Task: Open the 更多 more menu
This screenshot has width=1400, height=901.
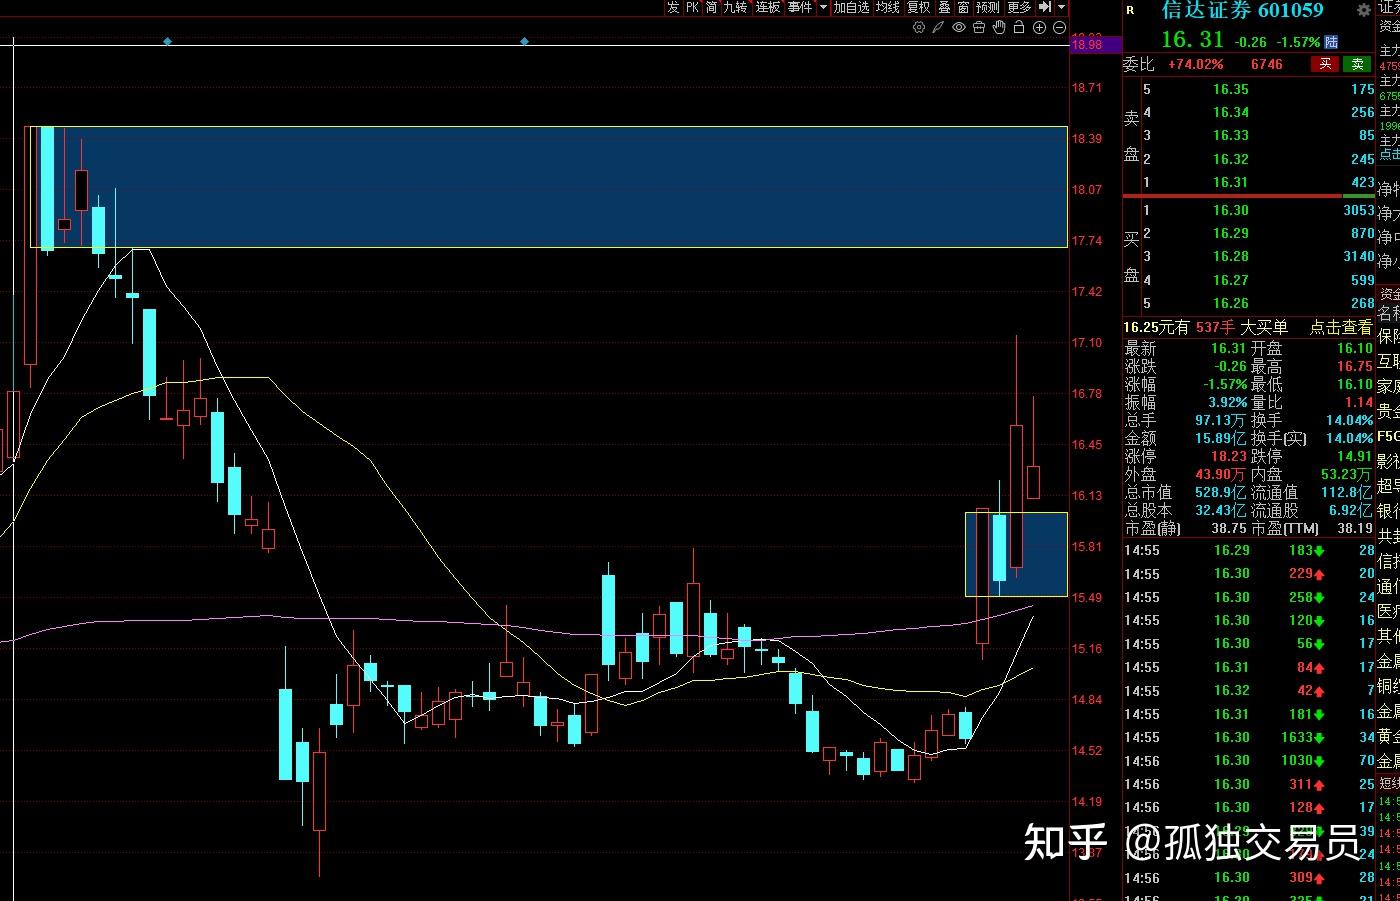Action: pos(1019,7)
